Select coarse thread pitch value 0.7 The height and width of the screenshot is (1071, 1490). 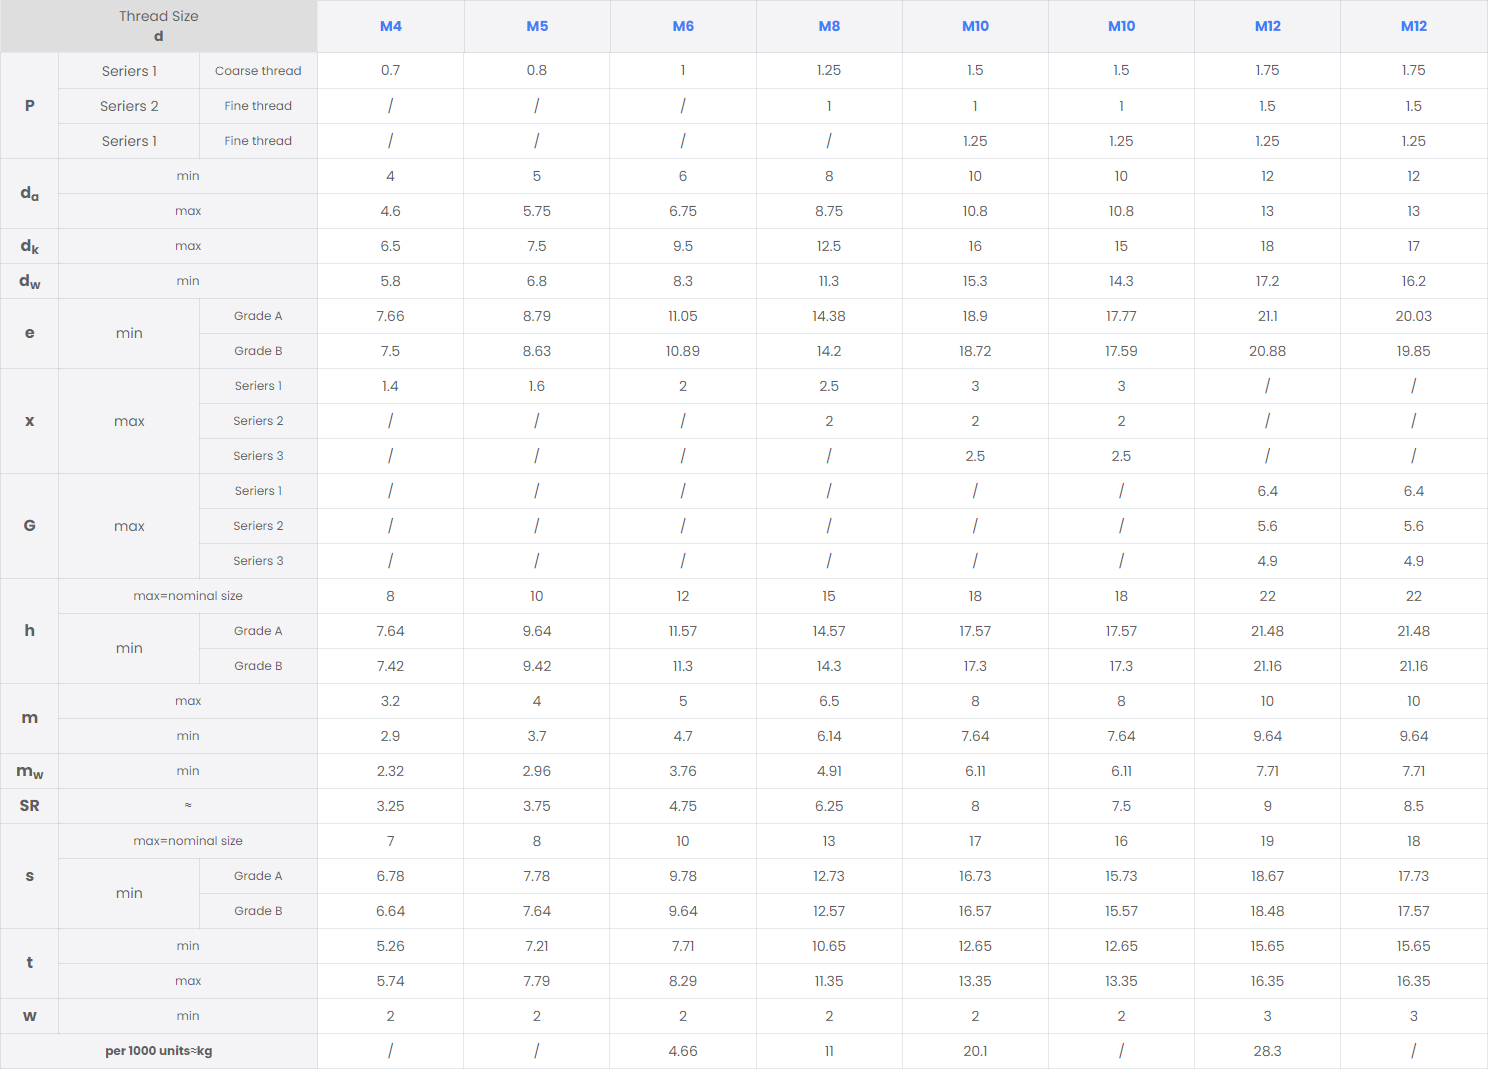(391, 71)
